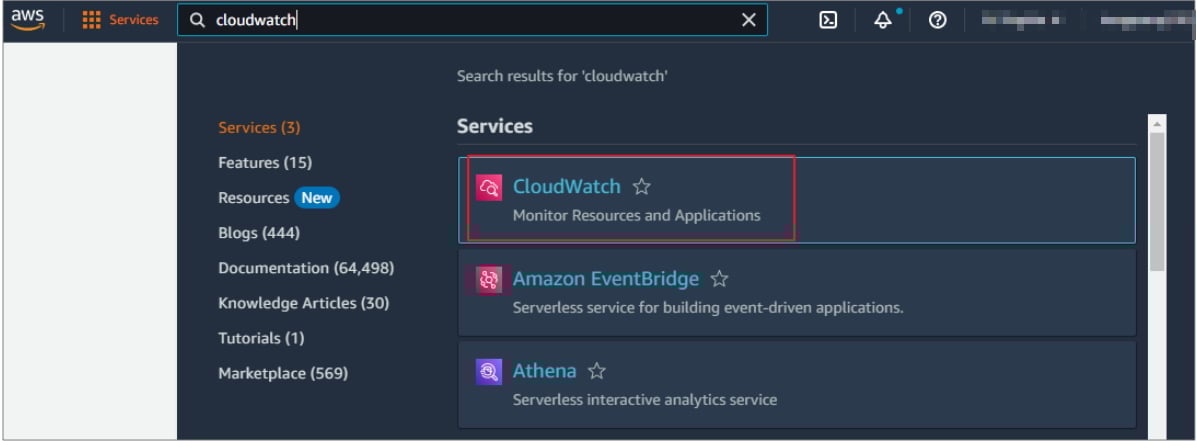Viewport: 1197px width, 448px height.
Task: Open the CloudShell terminal icon
Action: (x=828, y=21)
